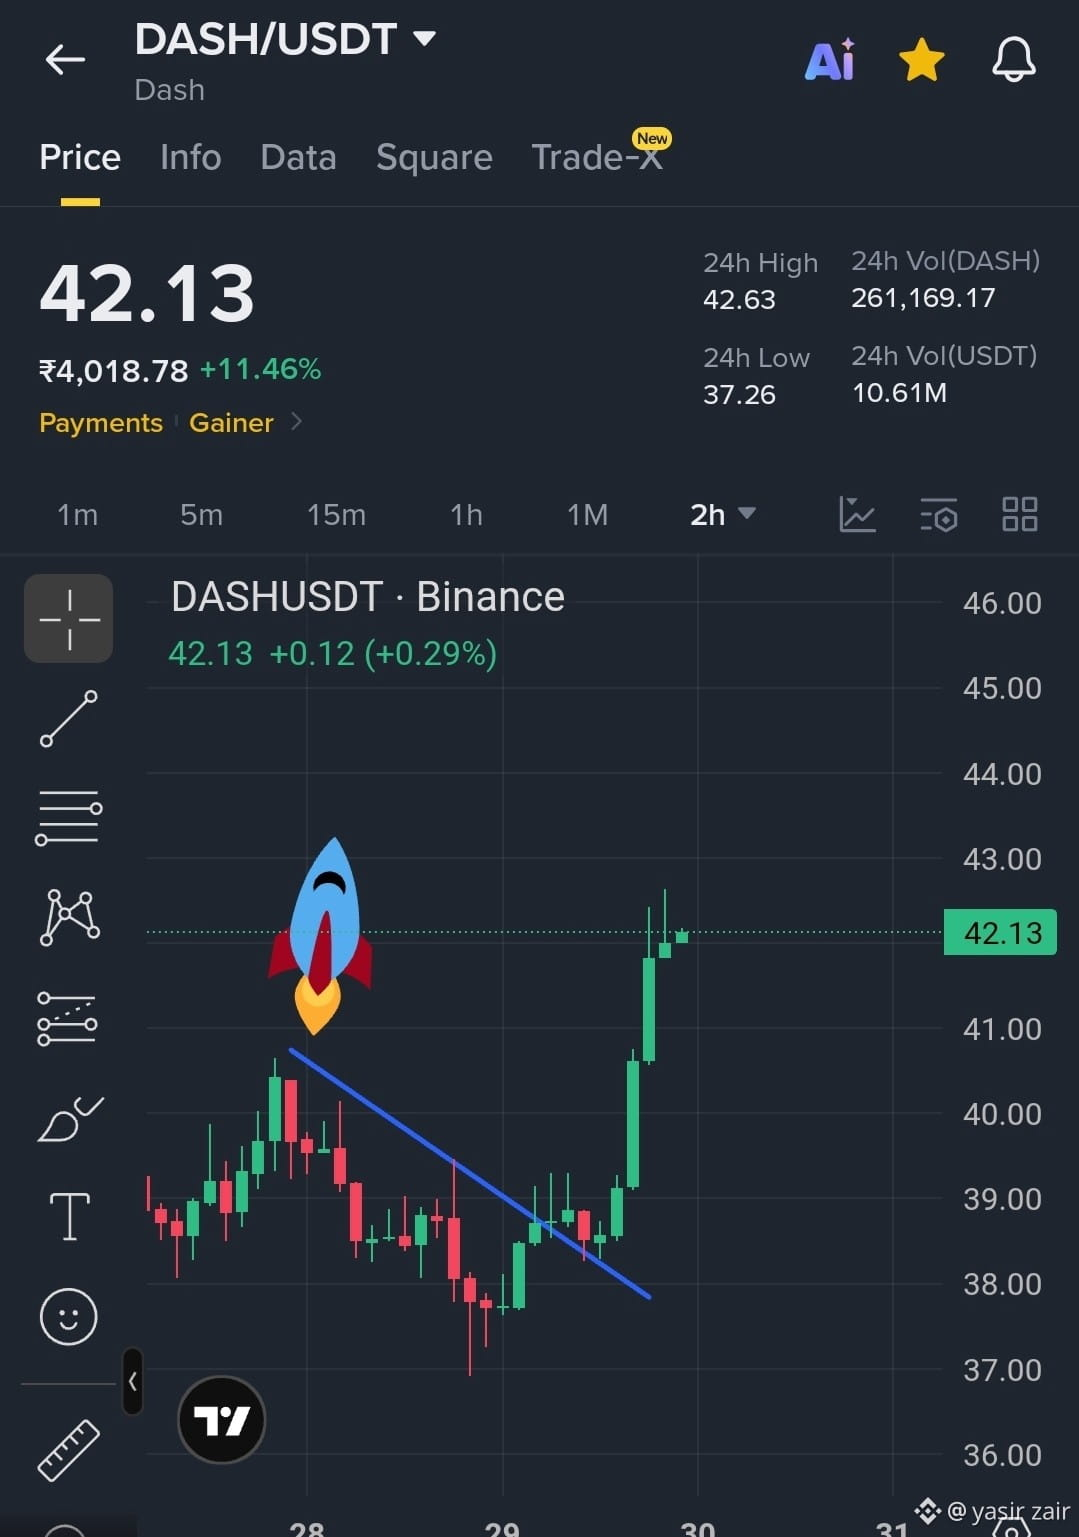Select the horizontal lines Fibonacci tool
This screenshot has height=1537, width=1079.
tap(69, 817)
